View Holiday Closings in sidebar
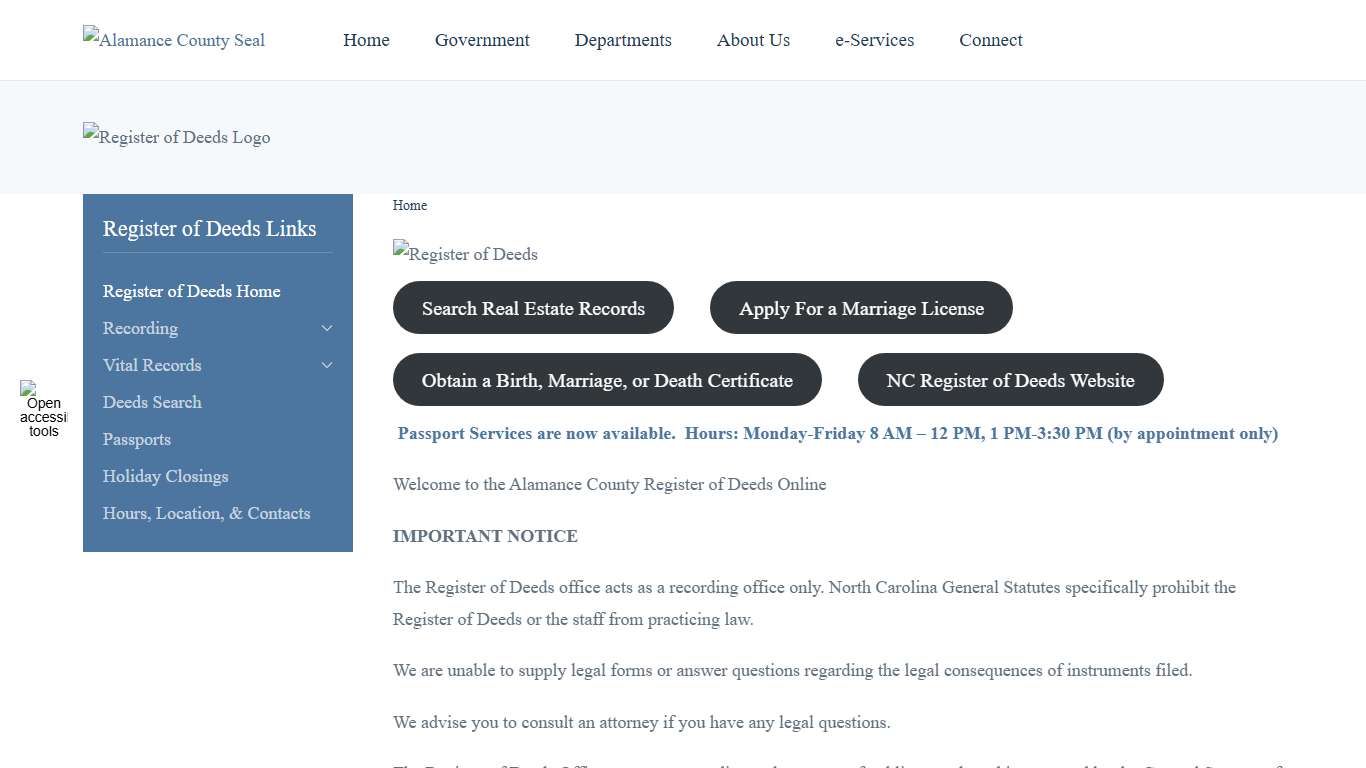 165,476
